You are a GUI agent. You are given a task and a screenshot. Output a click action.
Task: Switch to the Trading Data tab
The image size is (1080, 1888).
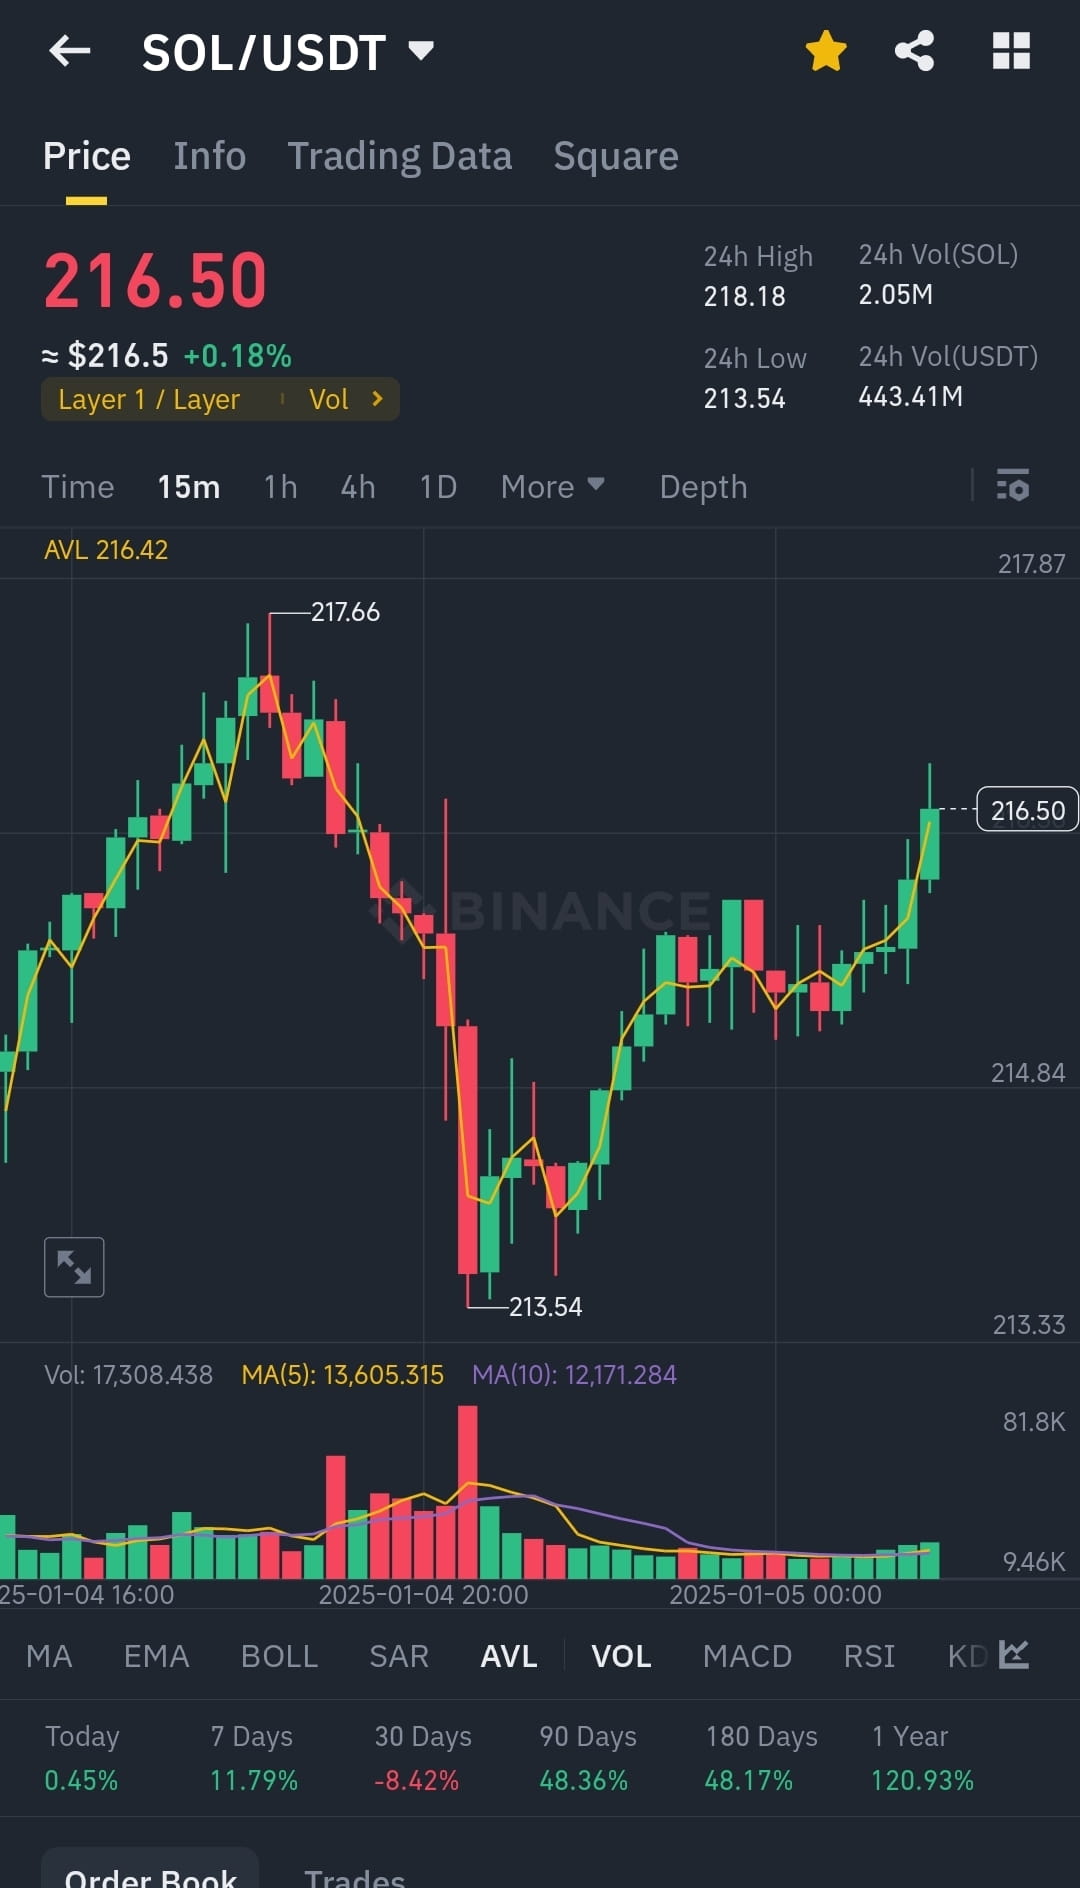pos(400,156)
